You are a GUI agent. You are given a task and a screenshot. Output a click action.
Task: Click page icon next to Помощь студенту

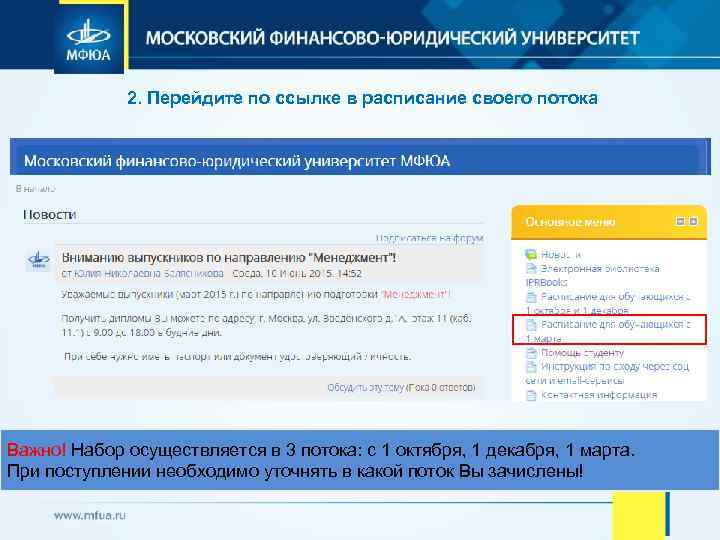[x=531, y=353]
